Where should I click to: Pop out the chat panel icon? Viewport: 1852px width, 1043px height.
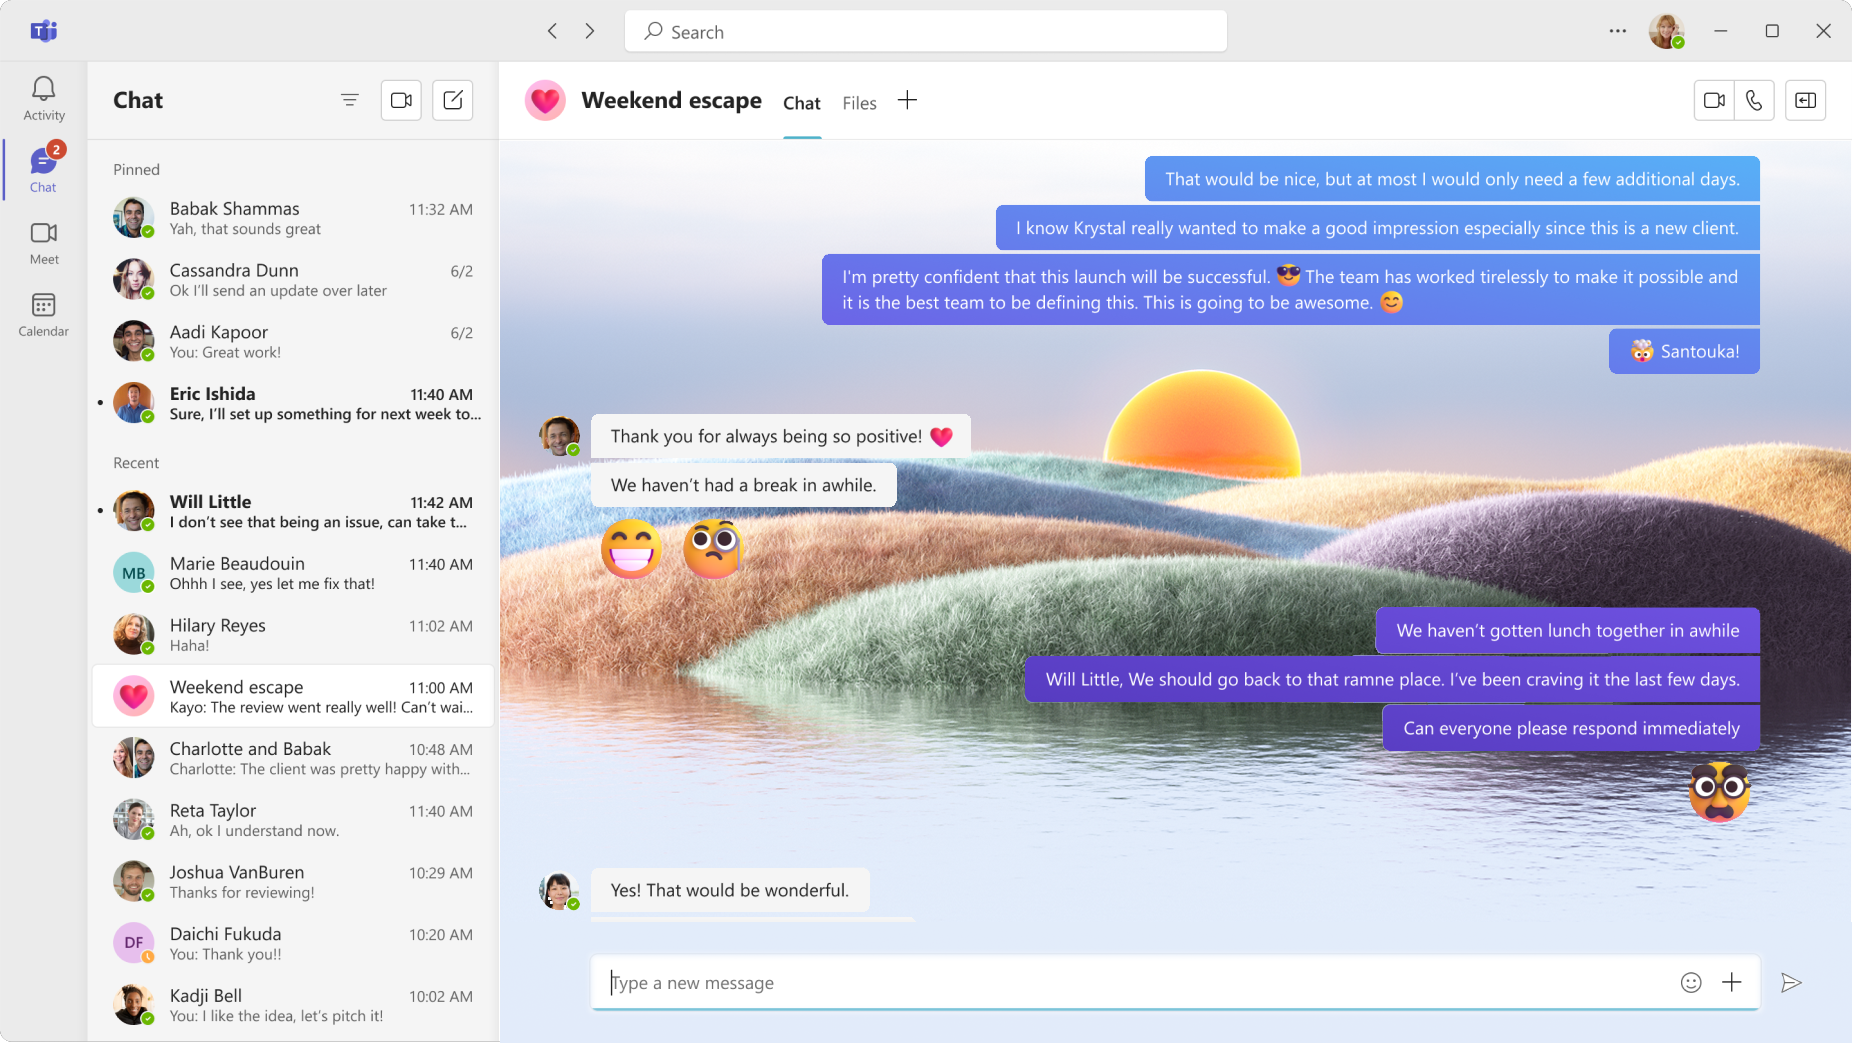click(1806, 100)
